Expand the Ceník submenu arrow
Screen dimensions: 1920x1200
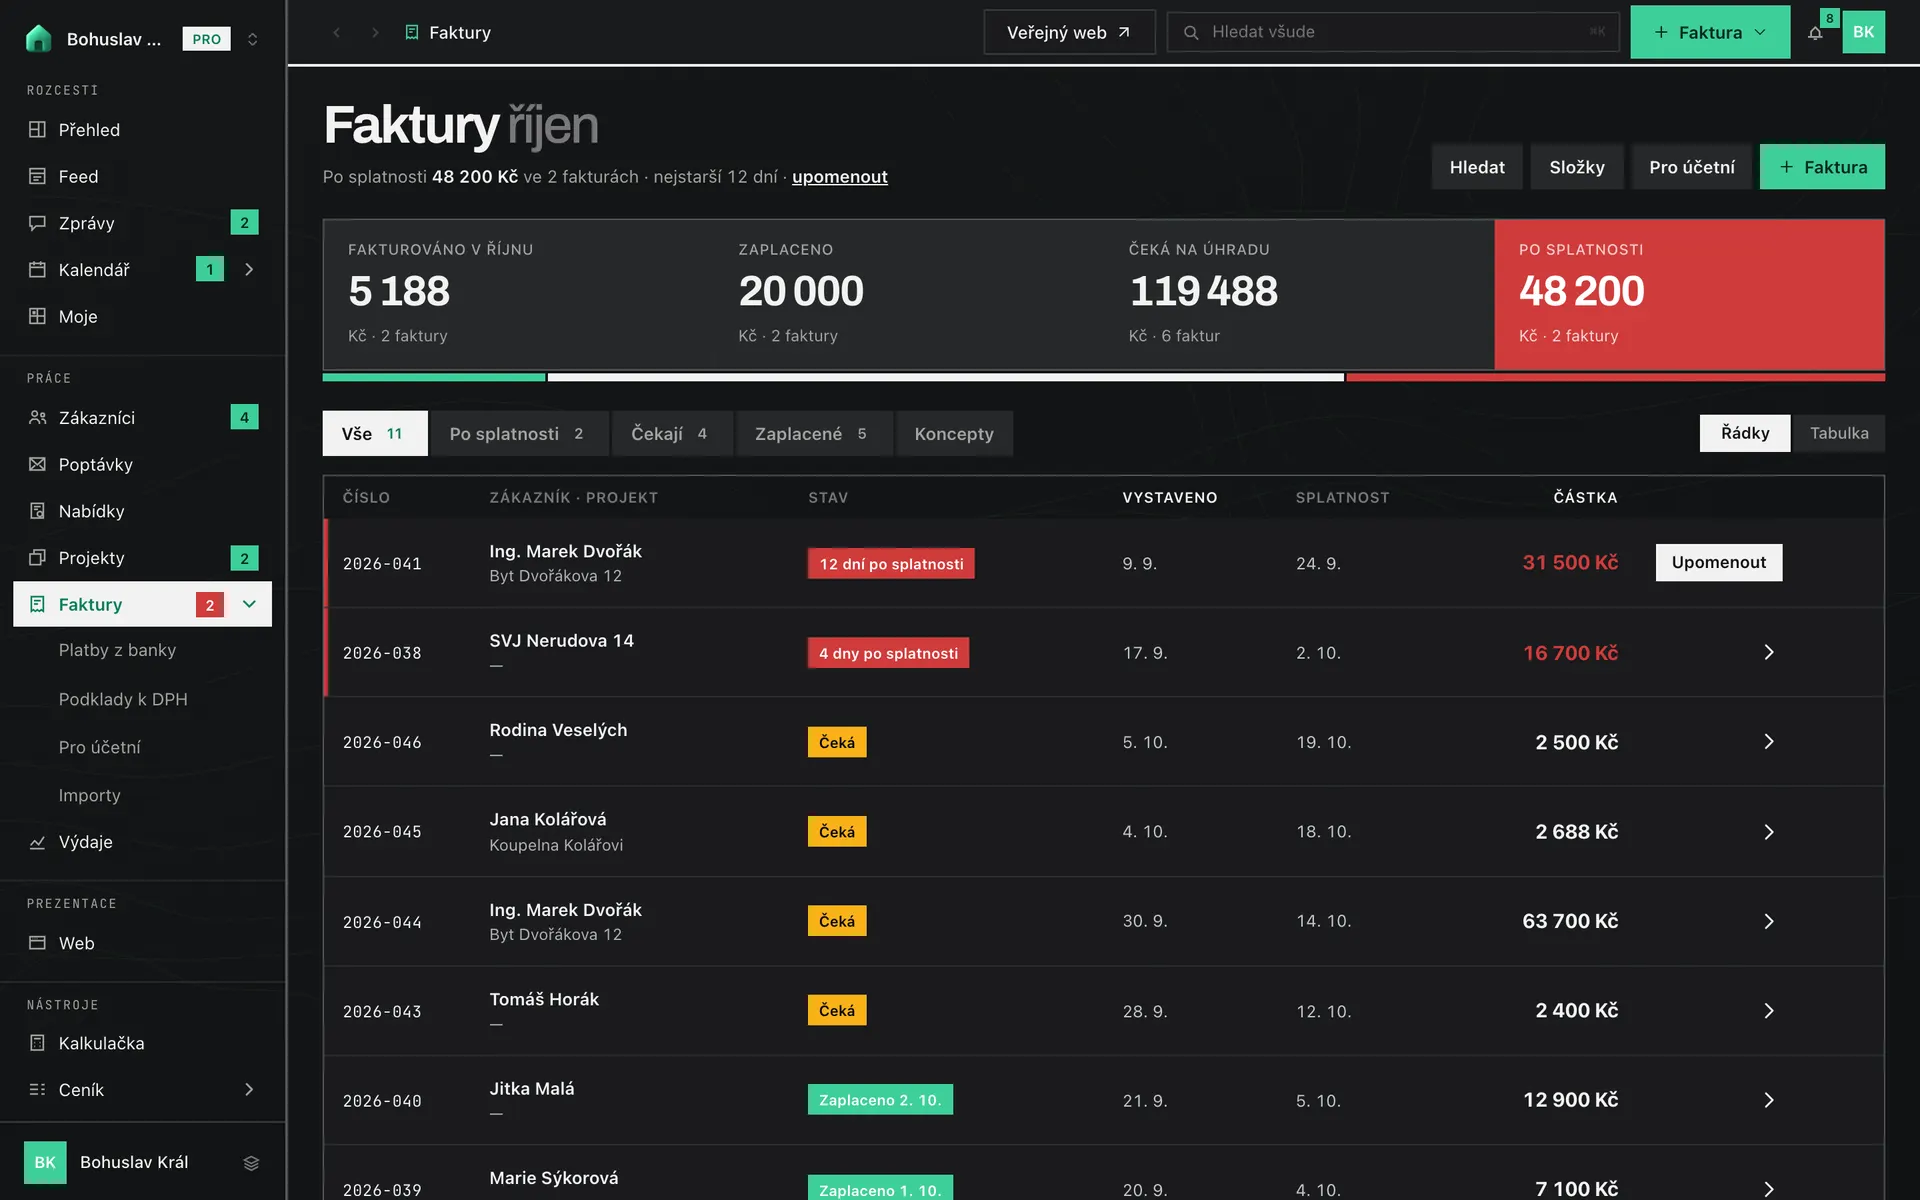pos(249,1090)
